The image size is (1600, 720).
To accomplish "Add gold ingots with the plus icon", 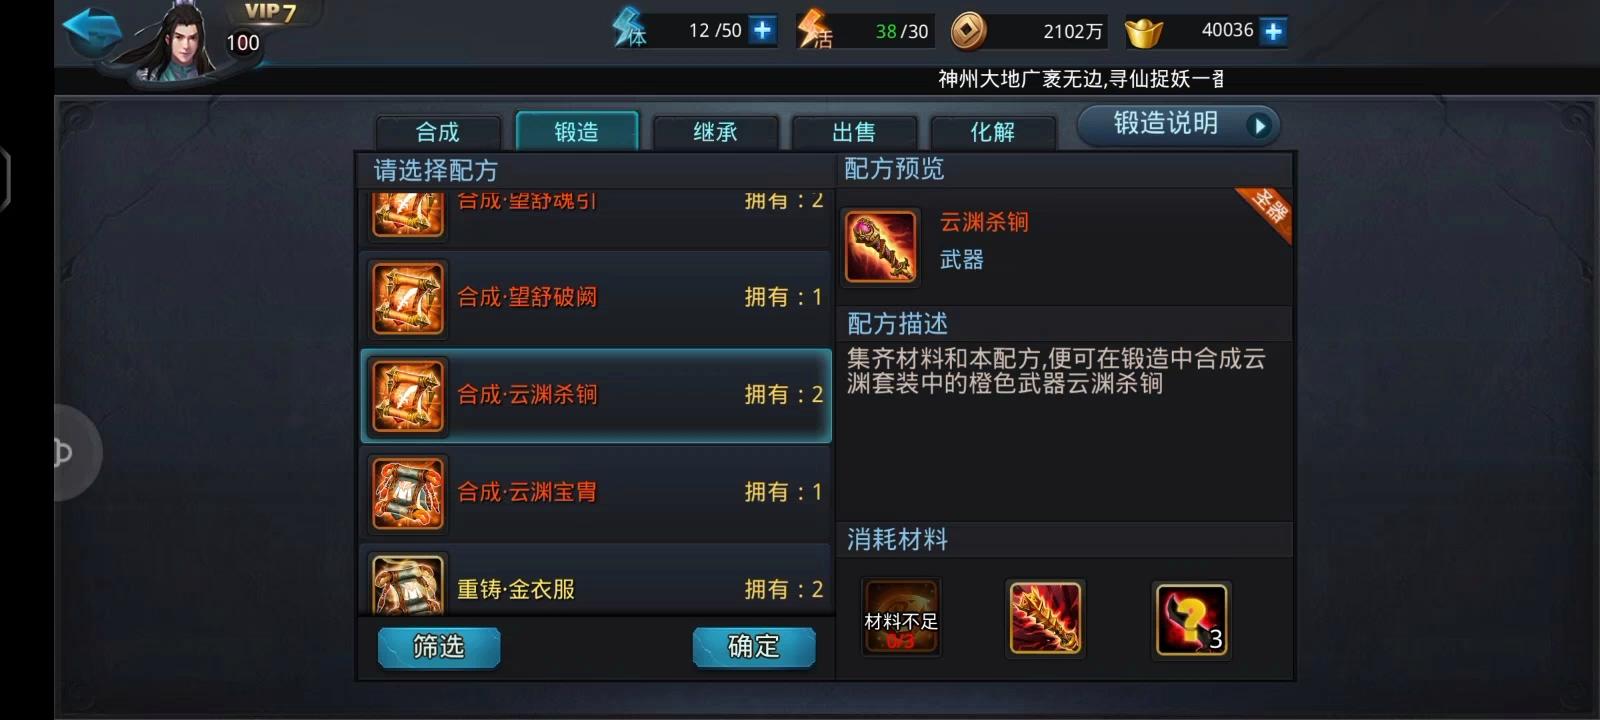I will pos(1273,31).
